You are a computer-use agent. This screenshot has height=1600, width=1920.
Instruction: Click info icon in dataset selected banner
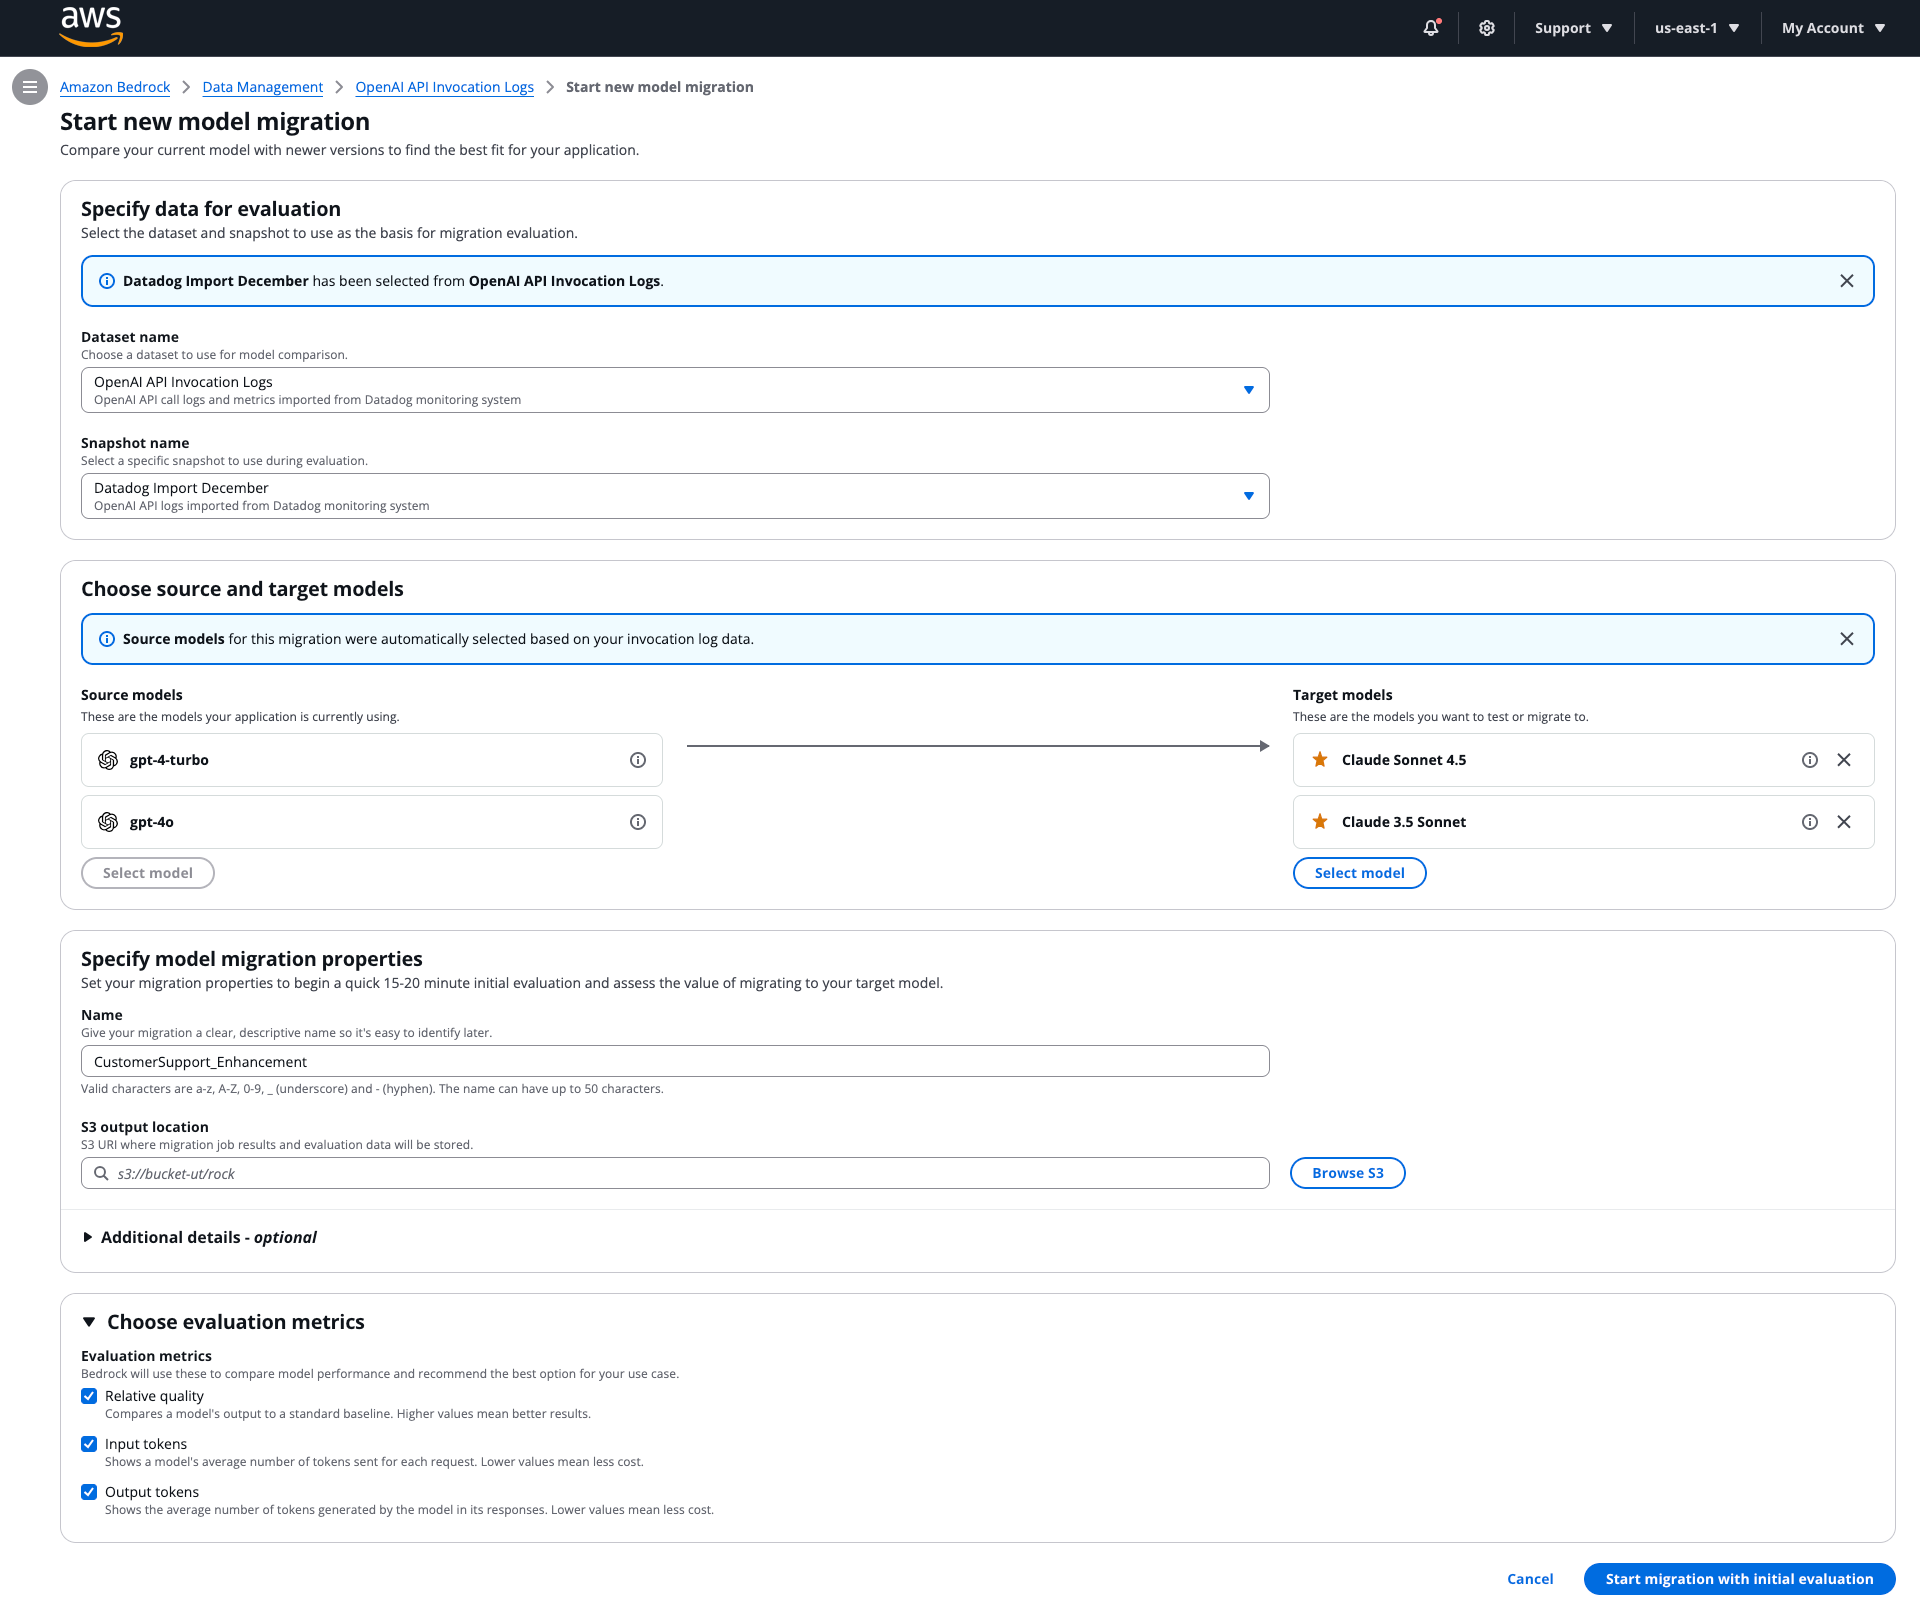pyautogui.click(x=107, y=281)
